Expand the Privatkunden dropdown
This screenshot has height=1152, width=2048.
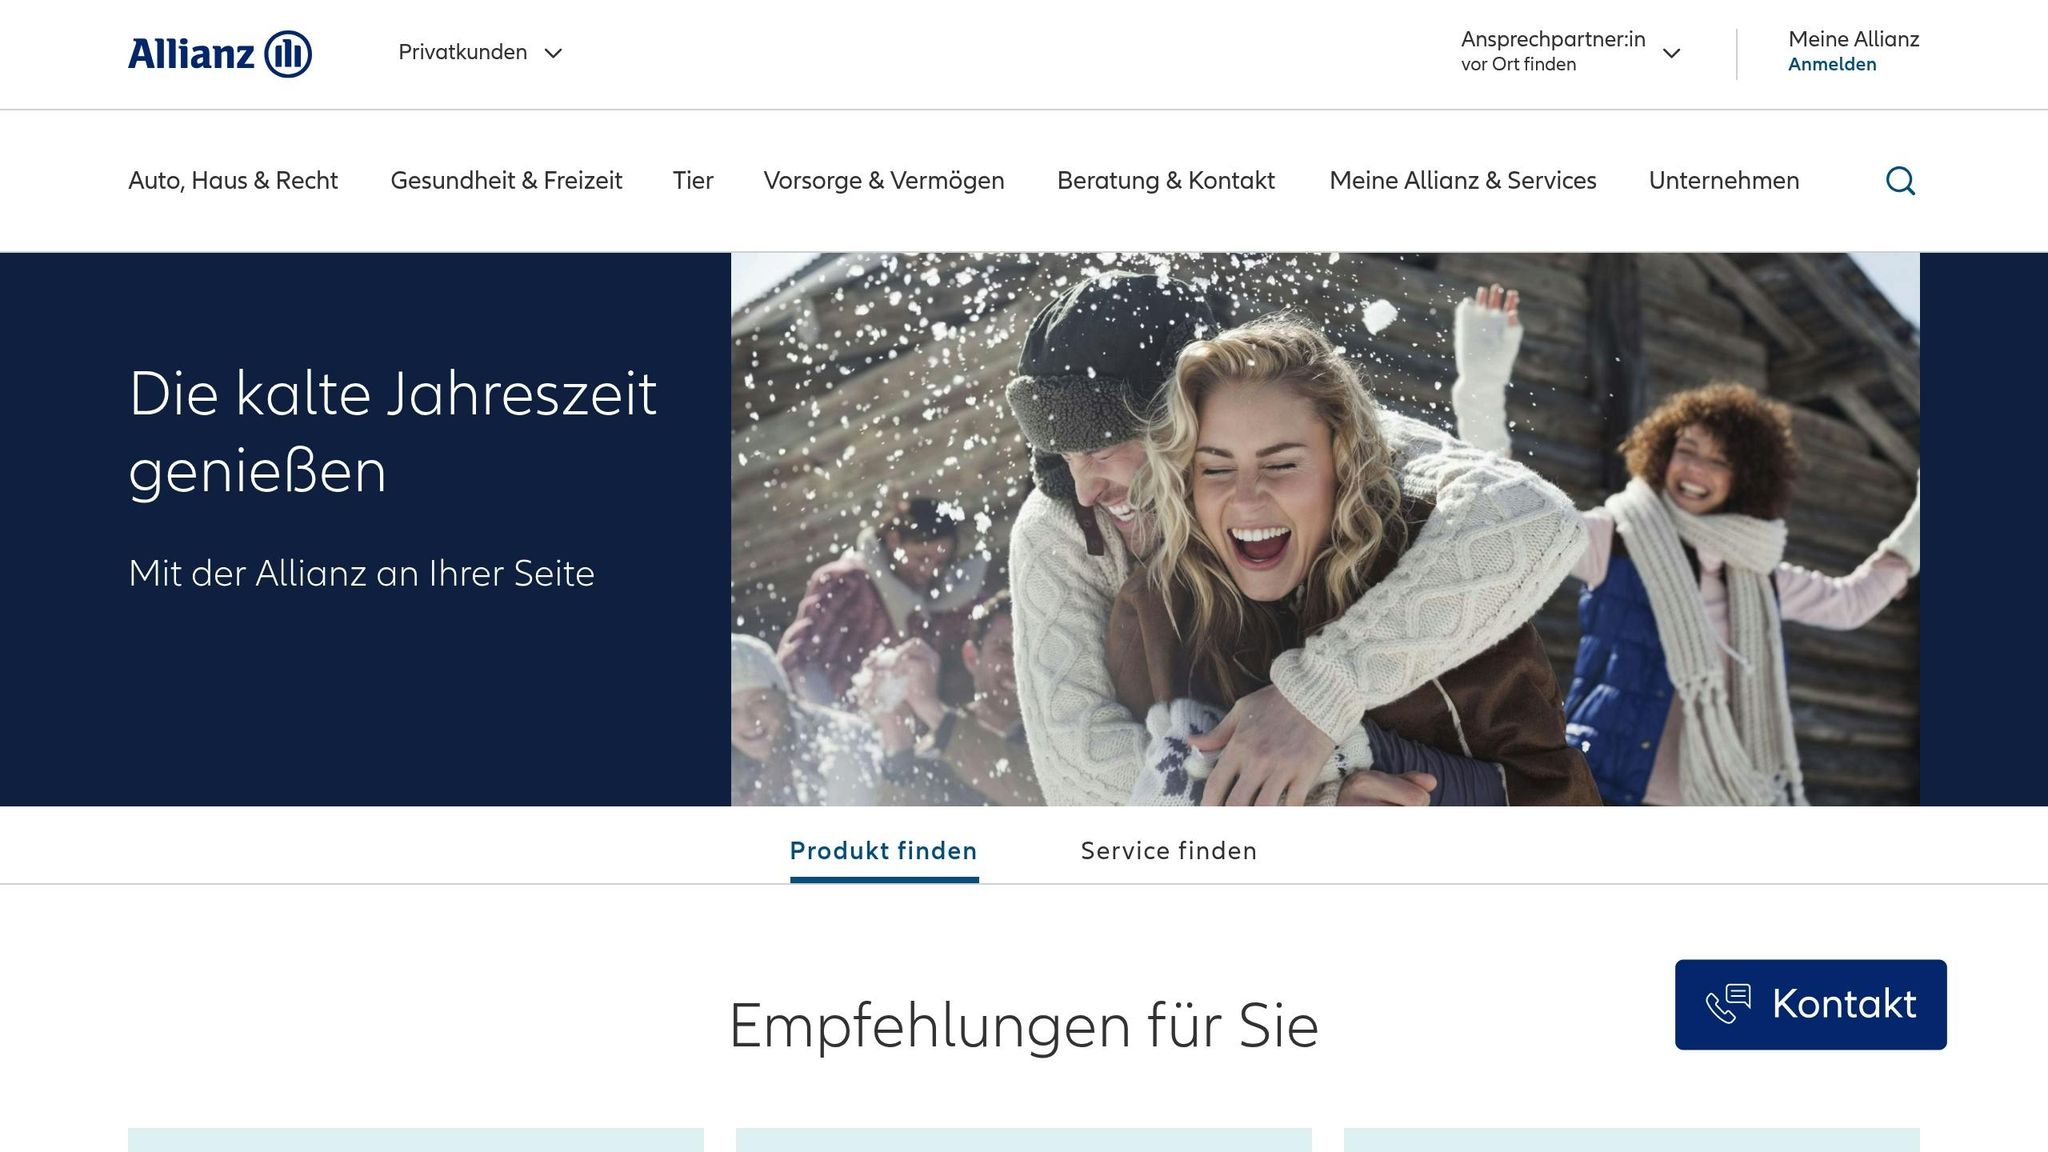(x=462, y=52)
